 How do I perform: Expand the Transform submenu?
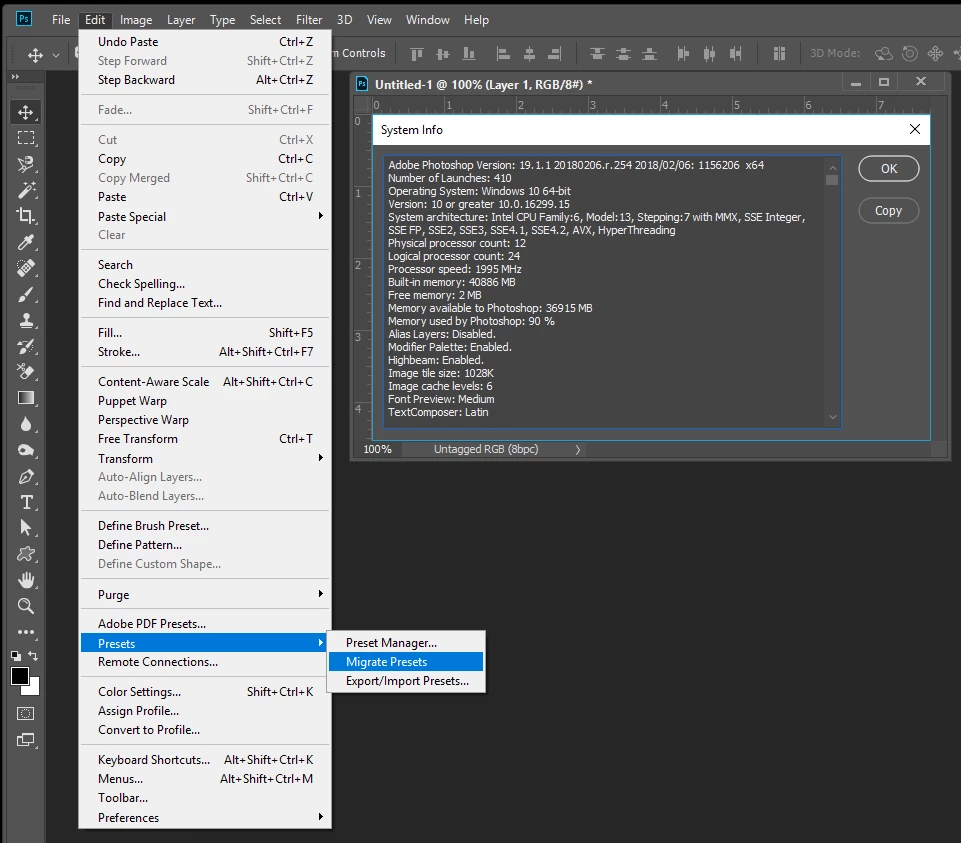click(x=205, y=459)
